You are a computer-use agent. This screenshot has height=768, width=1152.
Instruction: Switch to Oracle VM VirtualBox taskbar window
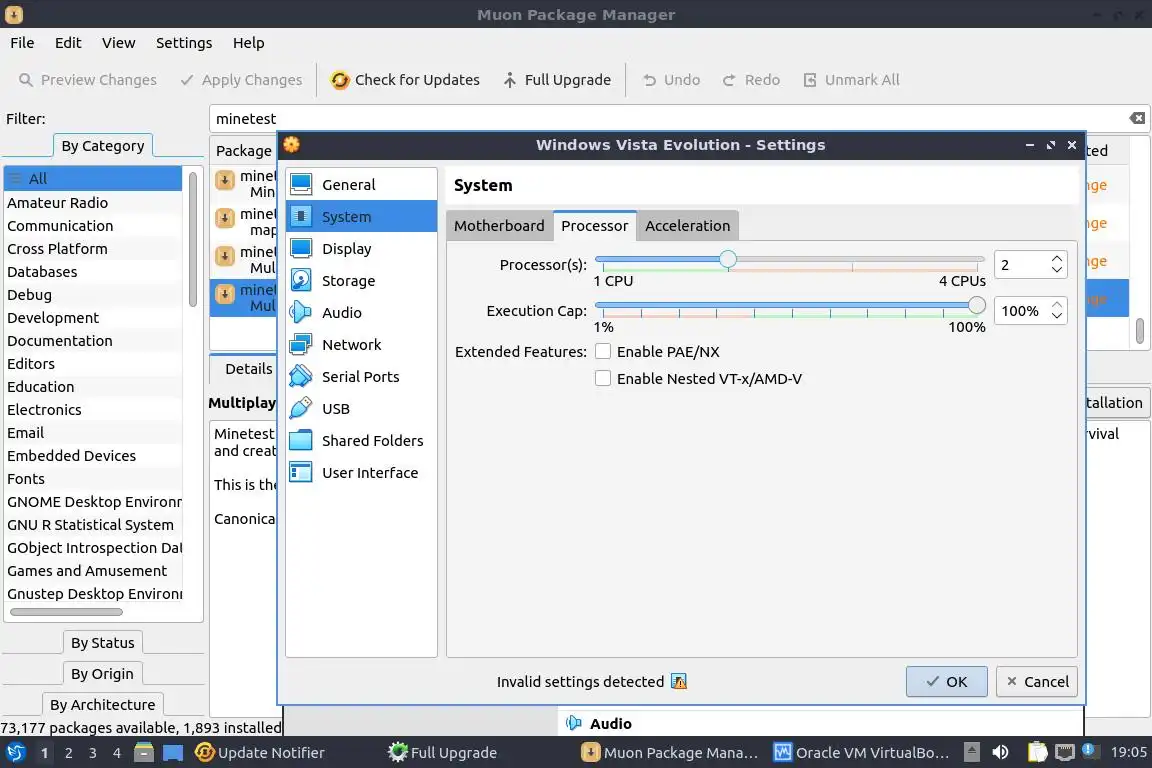point(863,752)
